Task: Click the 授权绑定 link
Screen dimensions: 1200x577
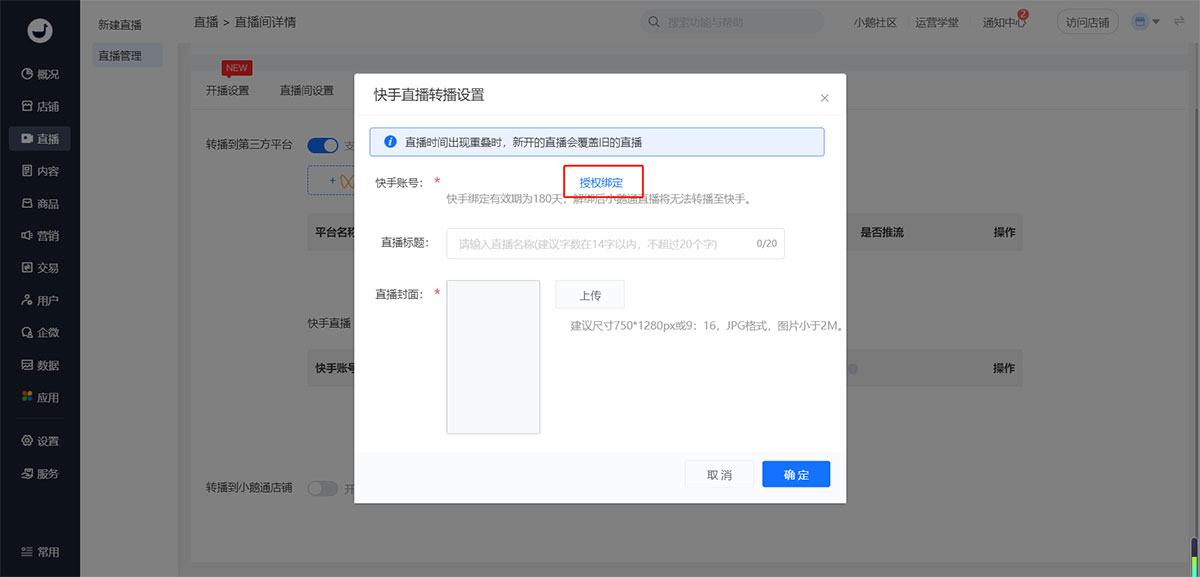Action: point(601,183)
